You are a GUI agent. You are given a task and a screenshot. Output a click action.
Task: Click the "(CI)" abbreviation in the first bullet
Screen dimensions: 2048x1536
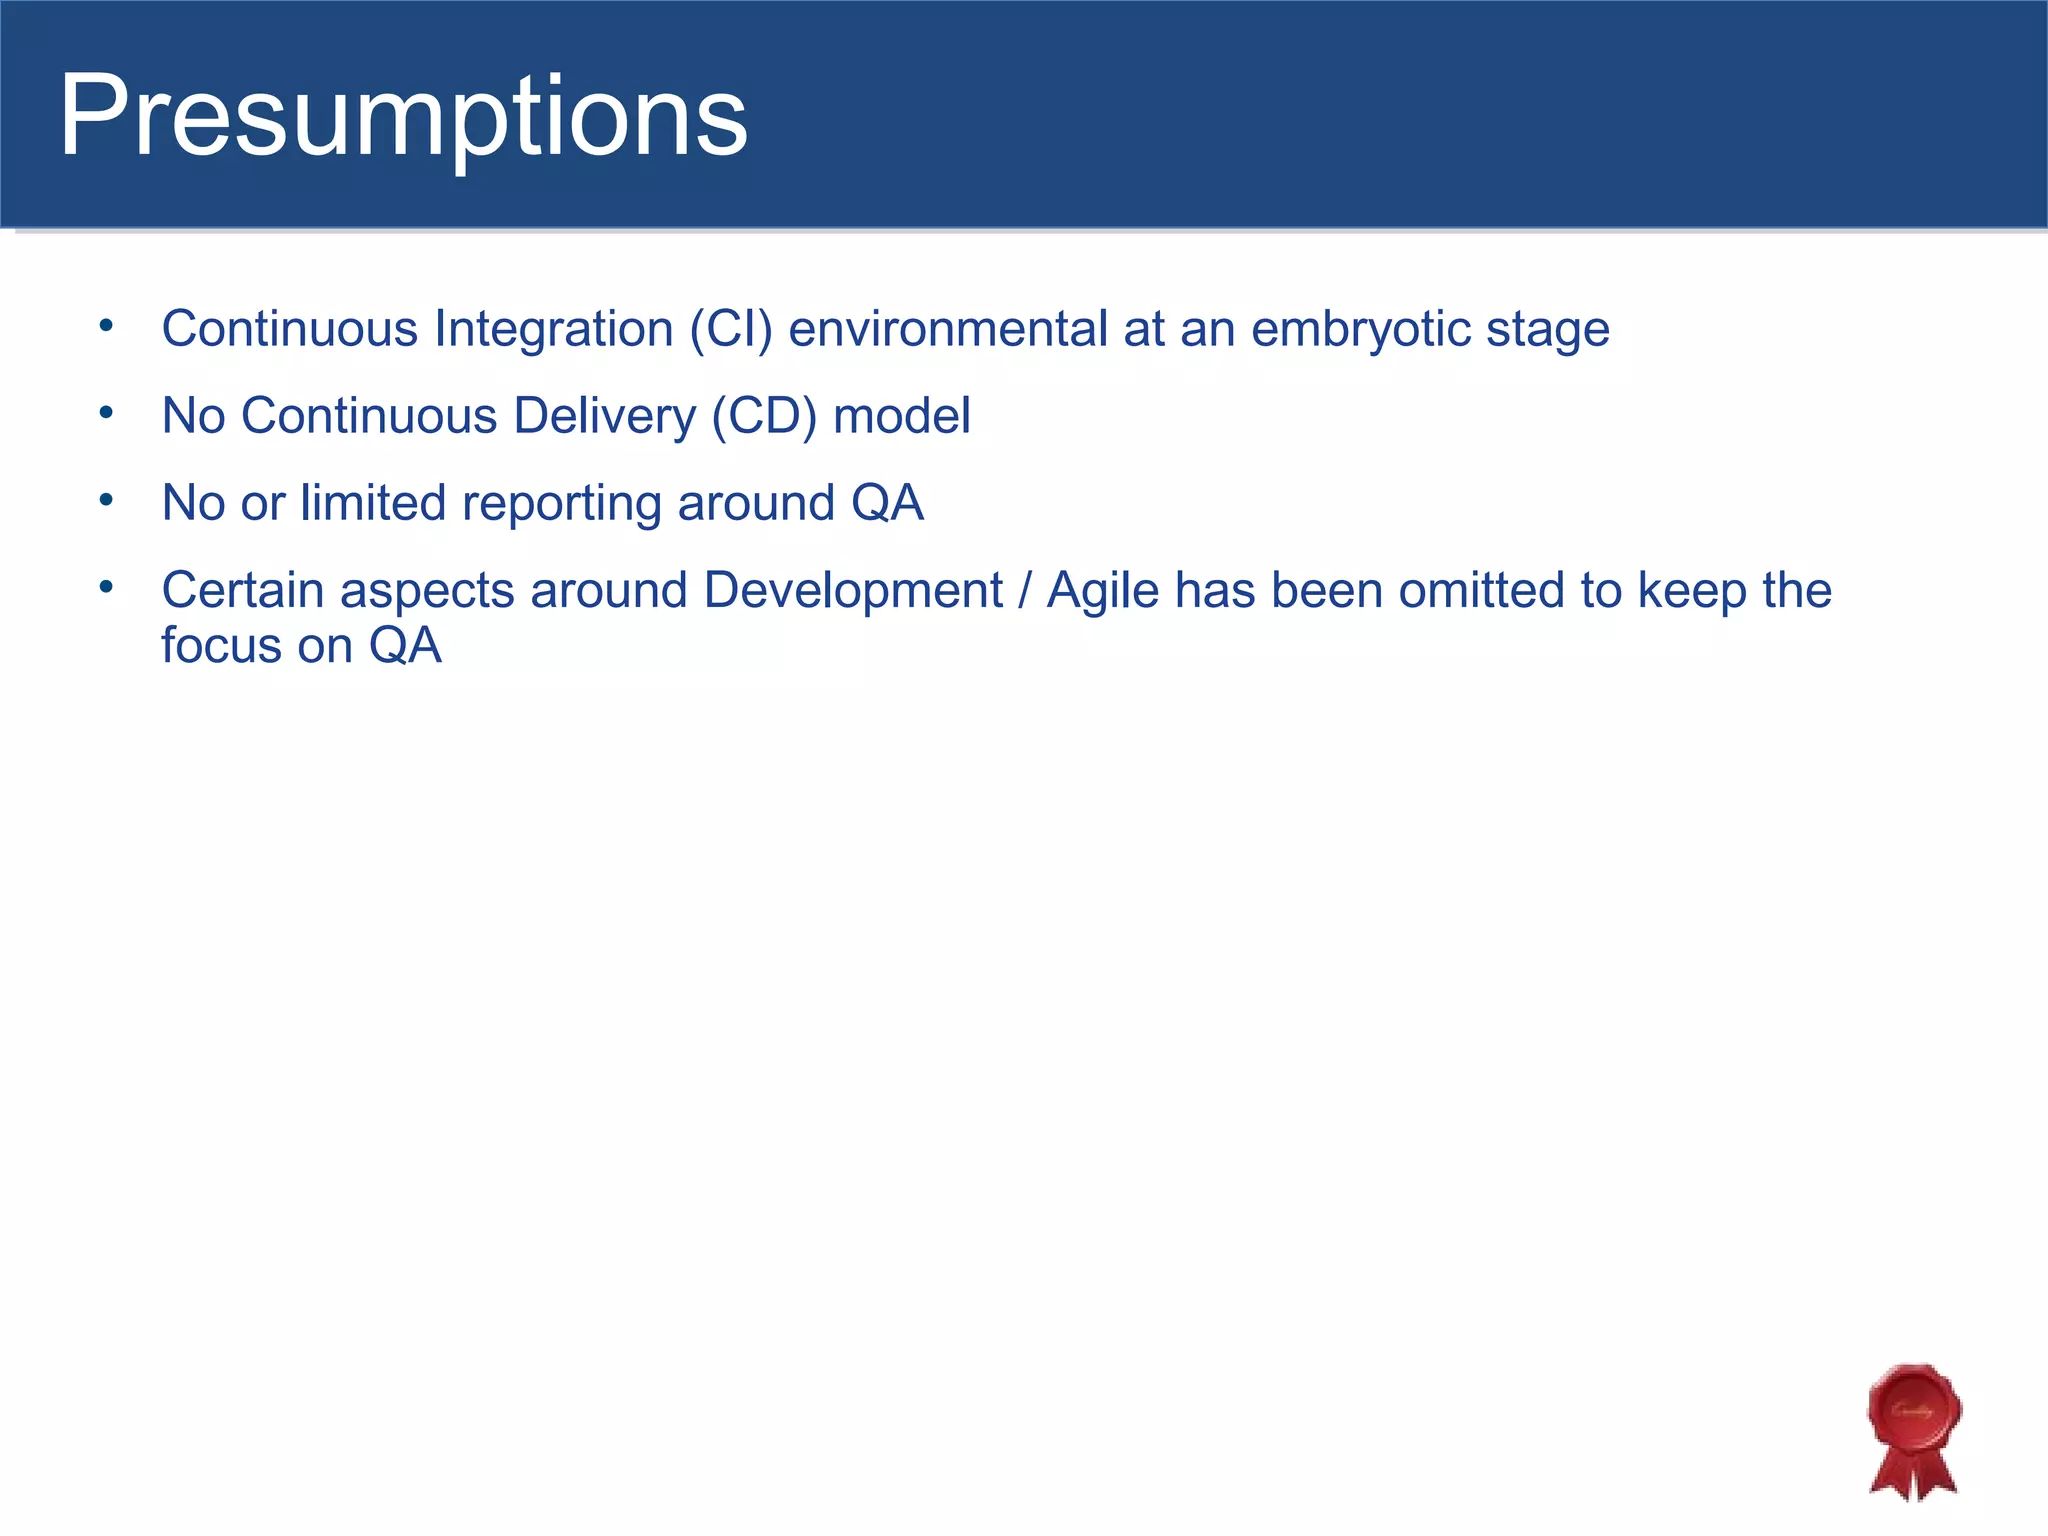coord(731,329)
